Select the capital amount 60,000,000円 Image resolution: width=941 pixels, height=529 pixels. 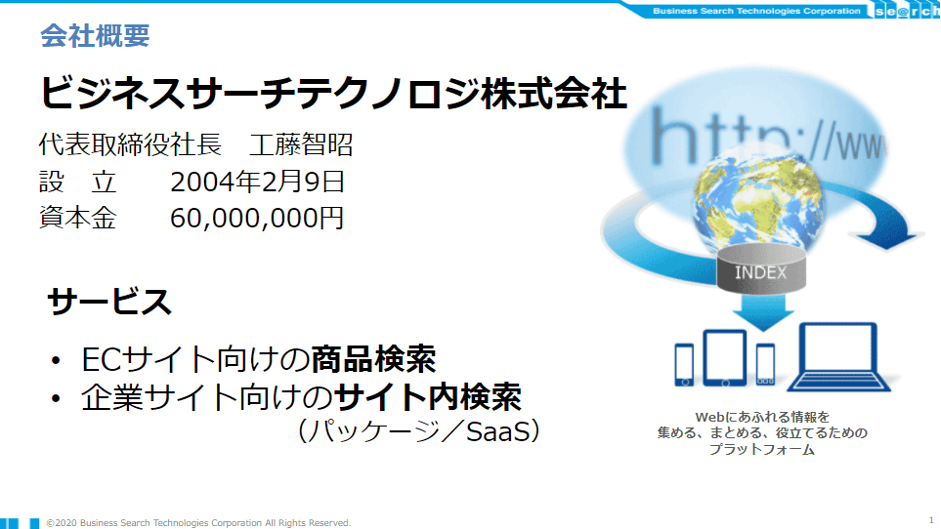257,218
